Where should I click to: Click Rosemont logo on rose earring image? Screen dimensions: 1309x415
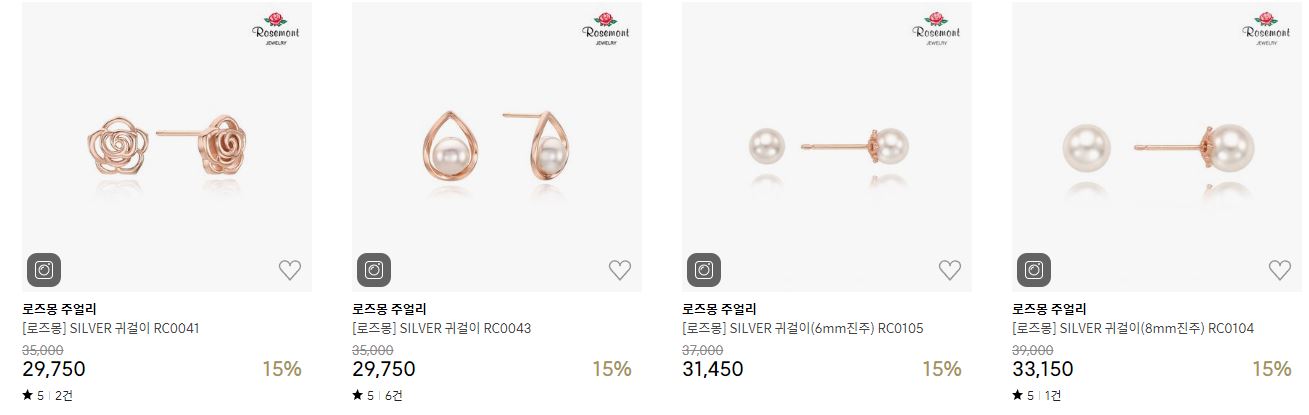pyautogui.click(x=275, y=28)
